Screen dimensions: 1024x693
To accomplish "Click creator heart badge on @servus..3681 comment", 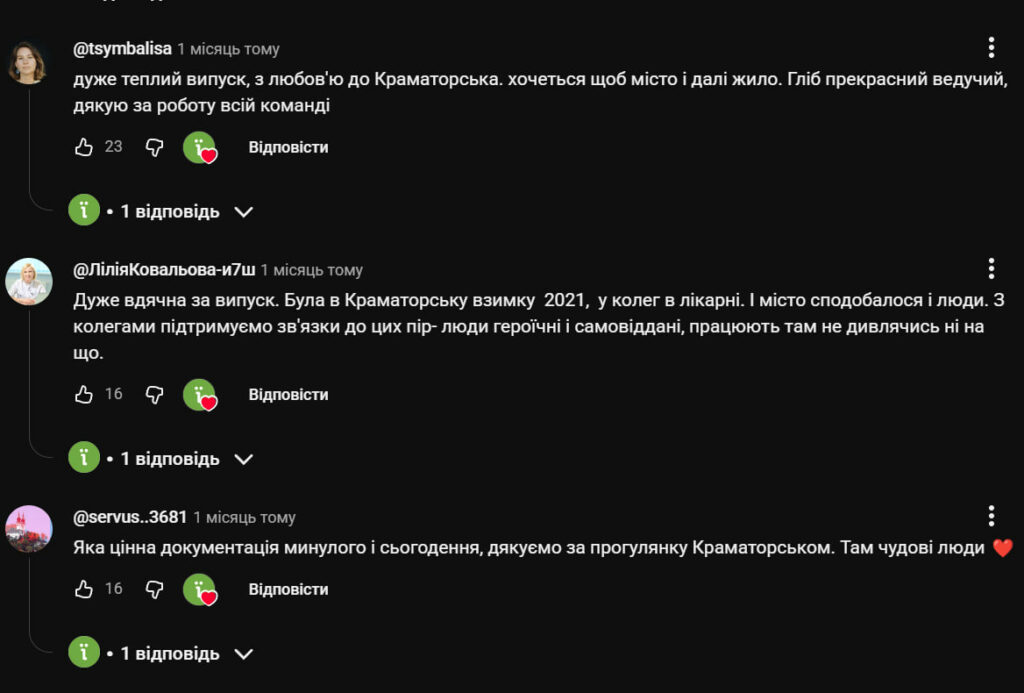I will [200, 590].
